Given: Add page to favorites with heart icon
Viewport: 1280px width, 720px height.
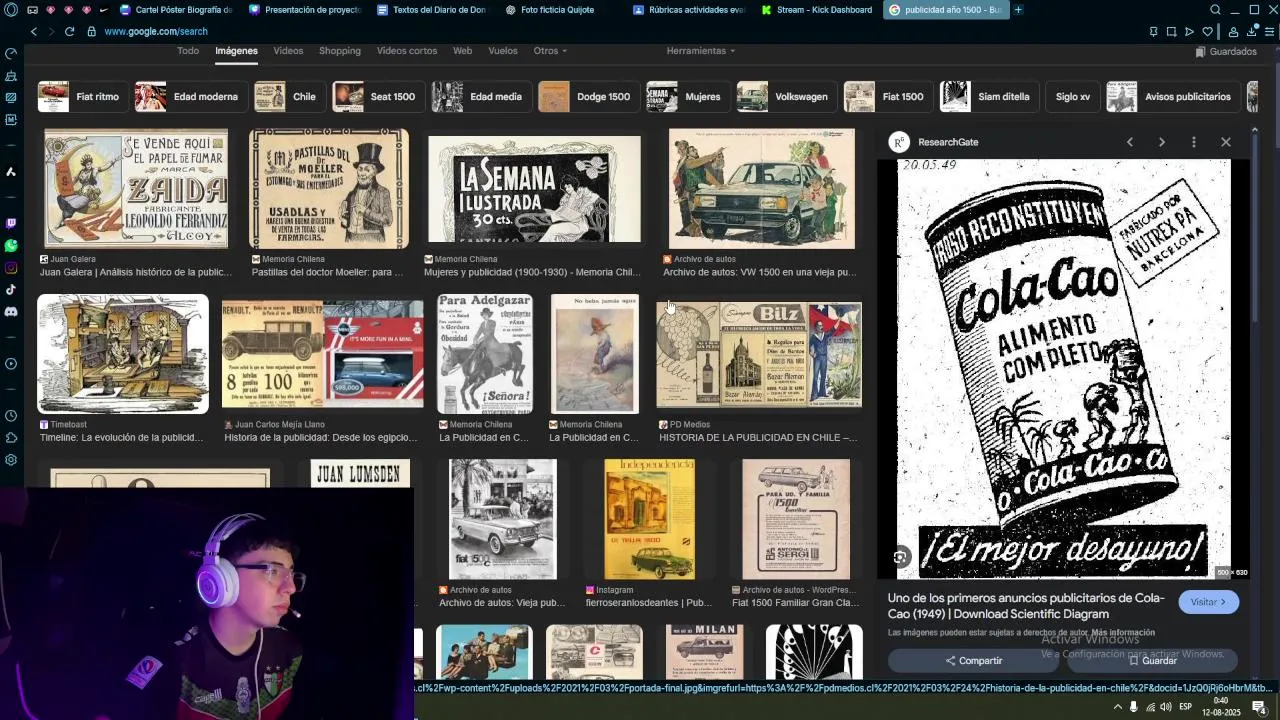Looking at the screenshot, I should [x=1207, y=31].
